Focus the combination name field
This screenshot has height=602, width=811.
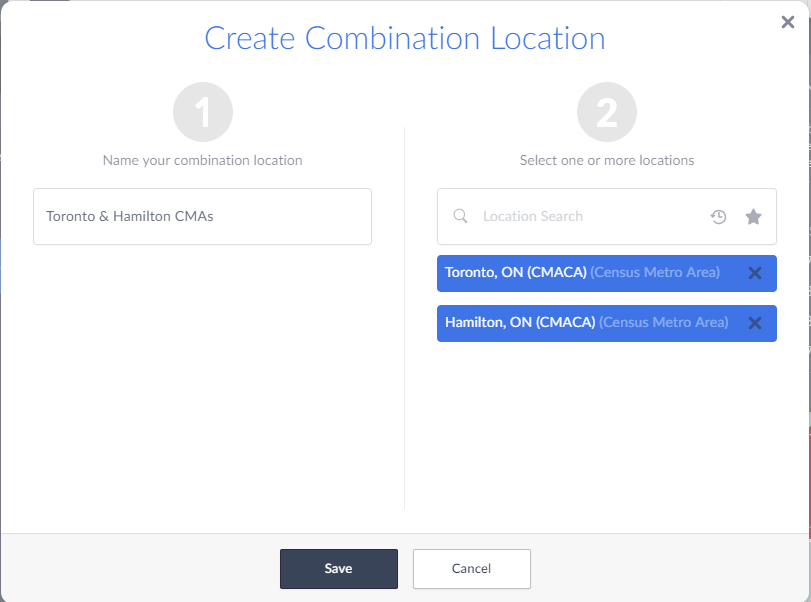(x=202, y=216)
